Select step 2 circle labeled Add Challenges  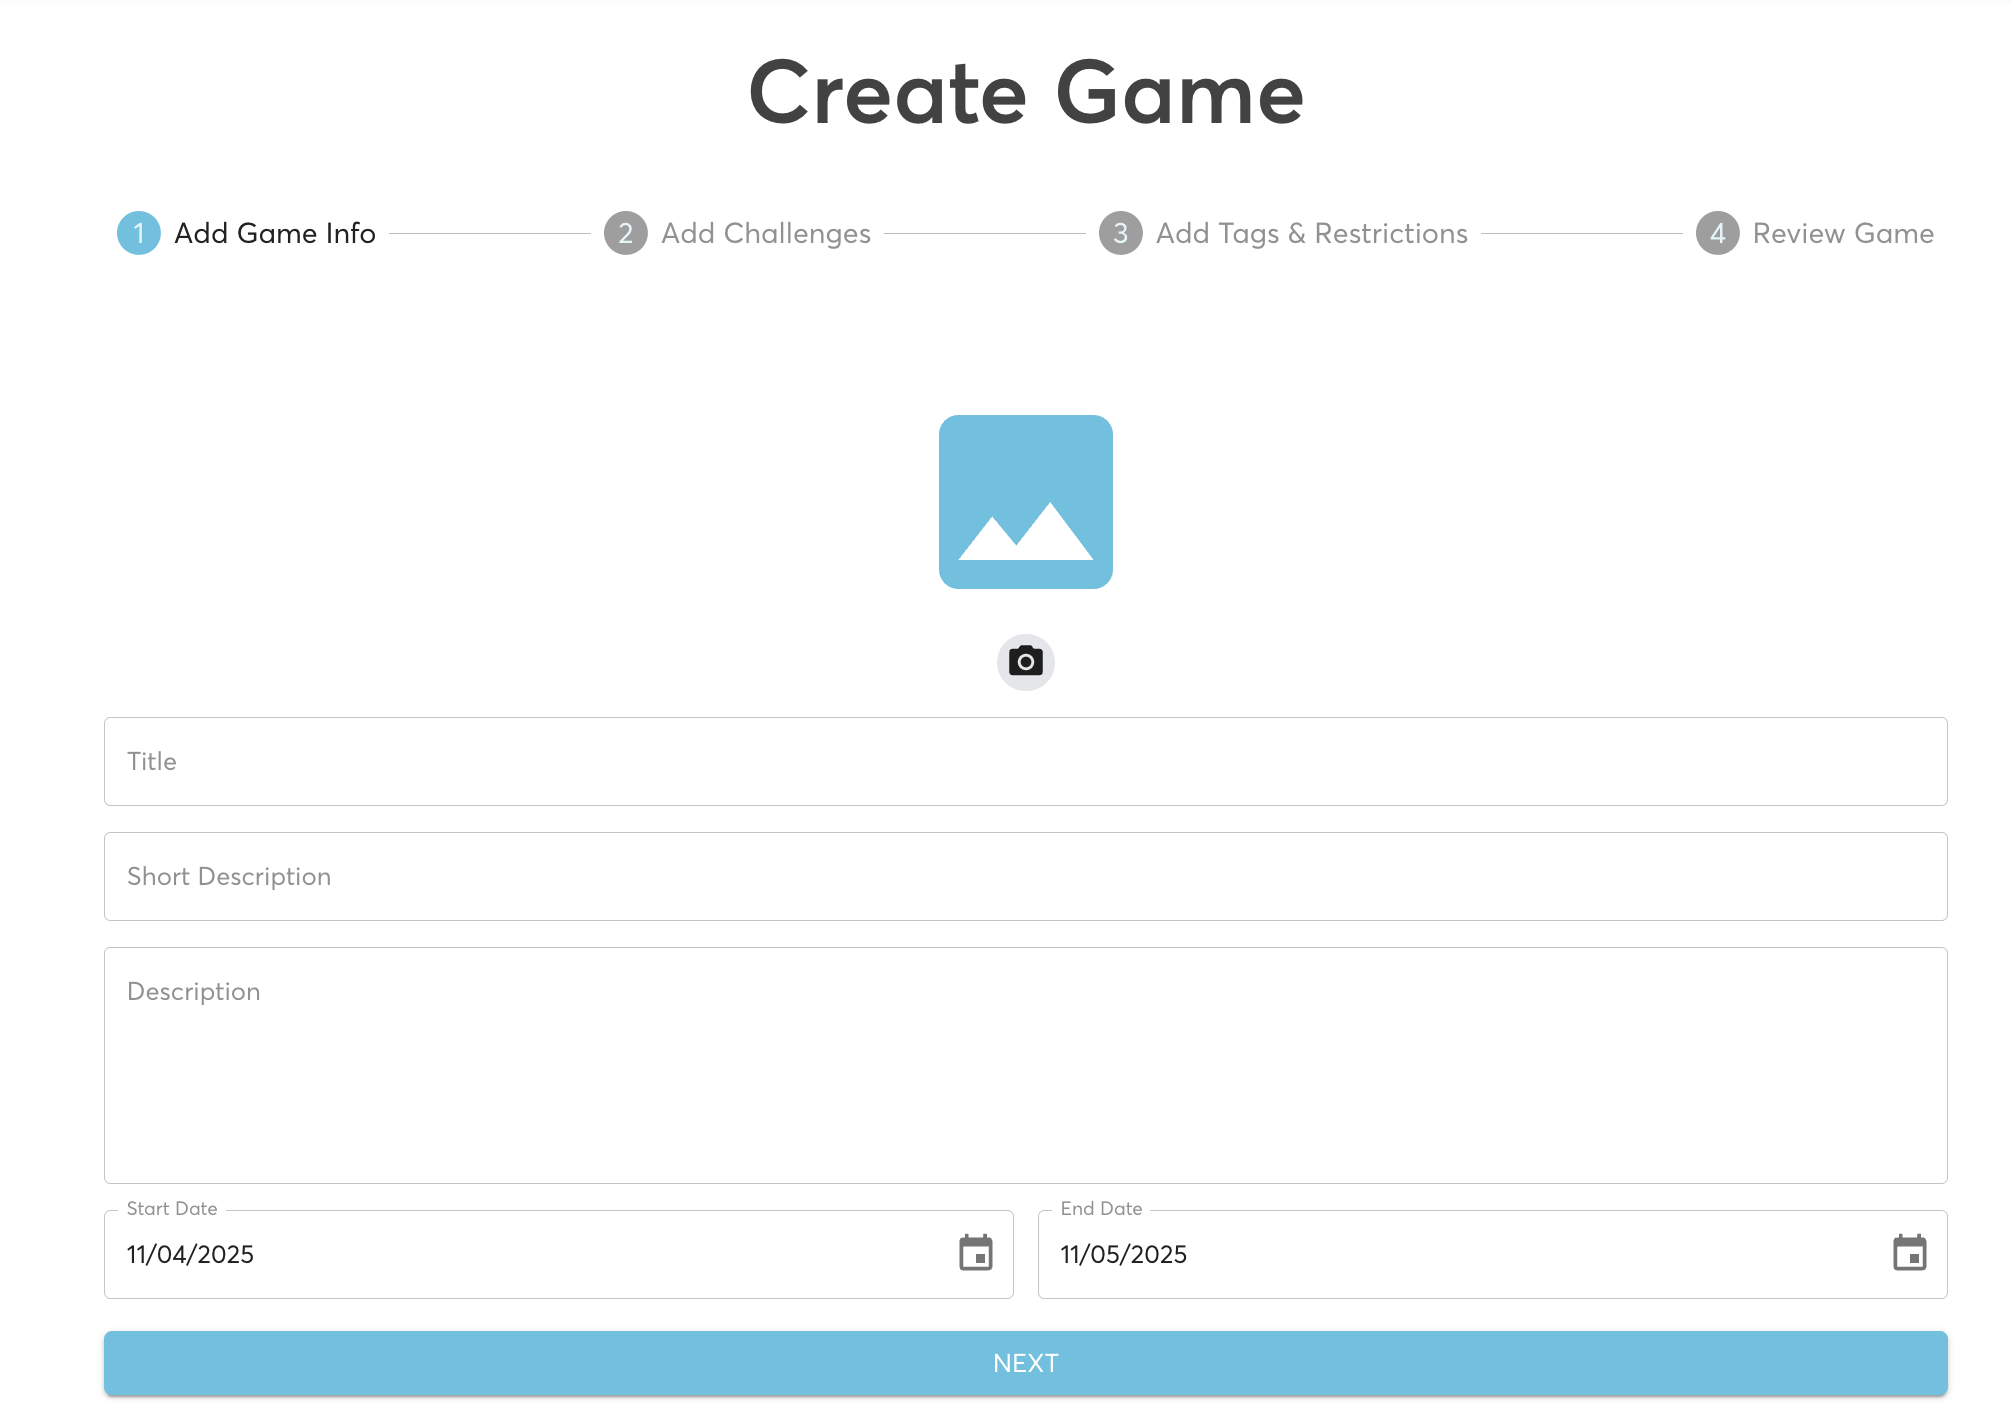(x=625, y=233)
